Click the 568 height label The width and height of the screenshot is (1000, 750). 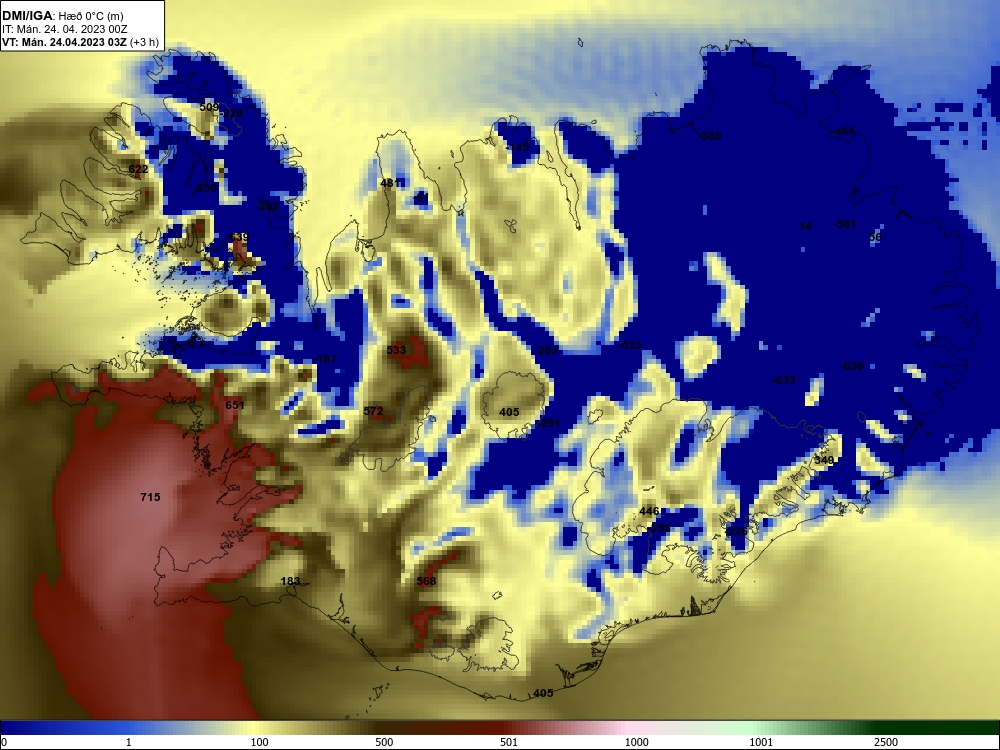(426, 581)
